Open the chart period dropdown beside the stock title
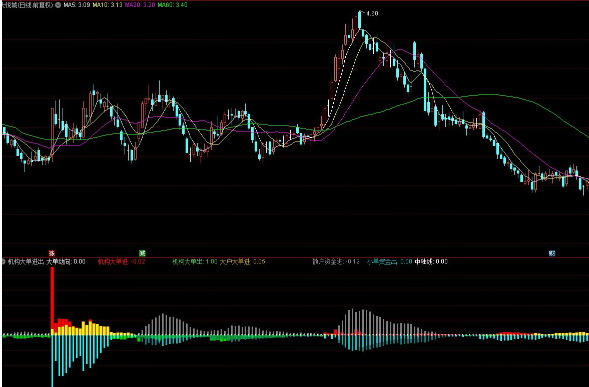 [x=58, y=5]
